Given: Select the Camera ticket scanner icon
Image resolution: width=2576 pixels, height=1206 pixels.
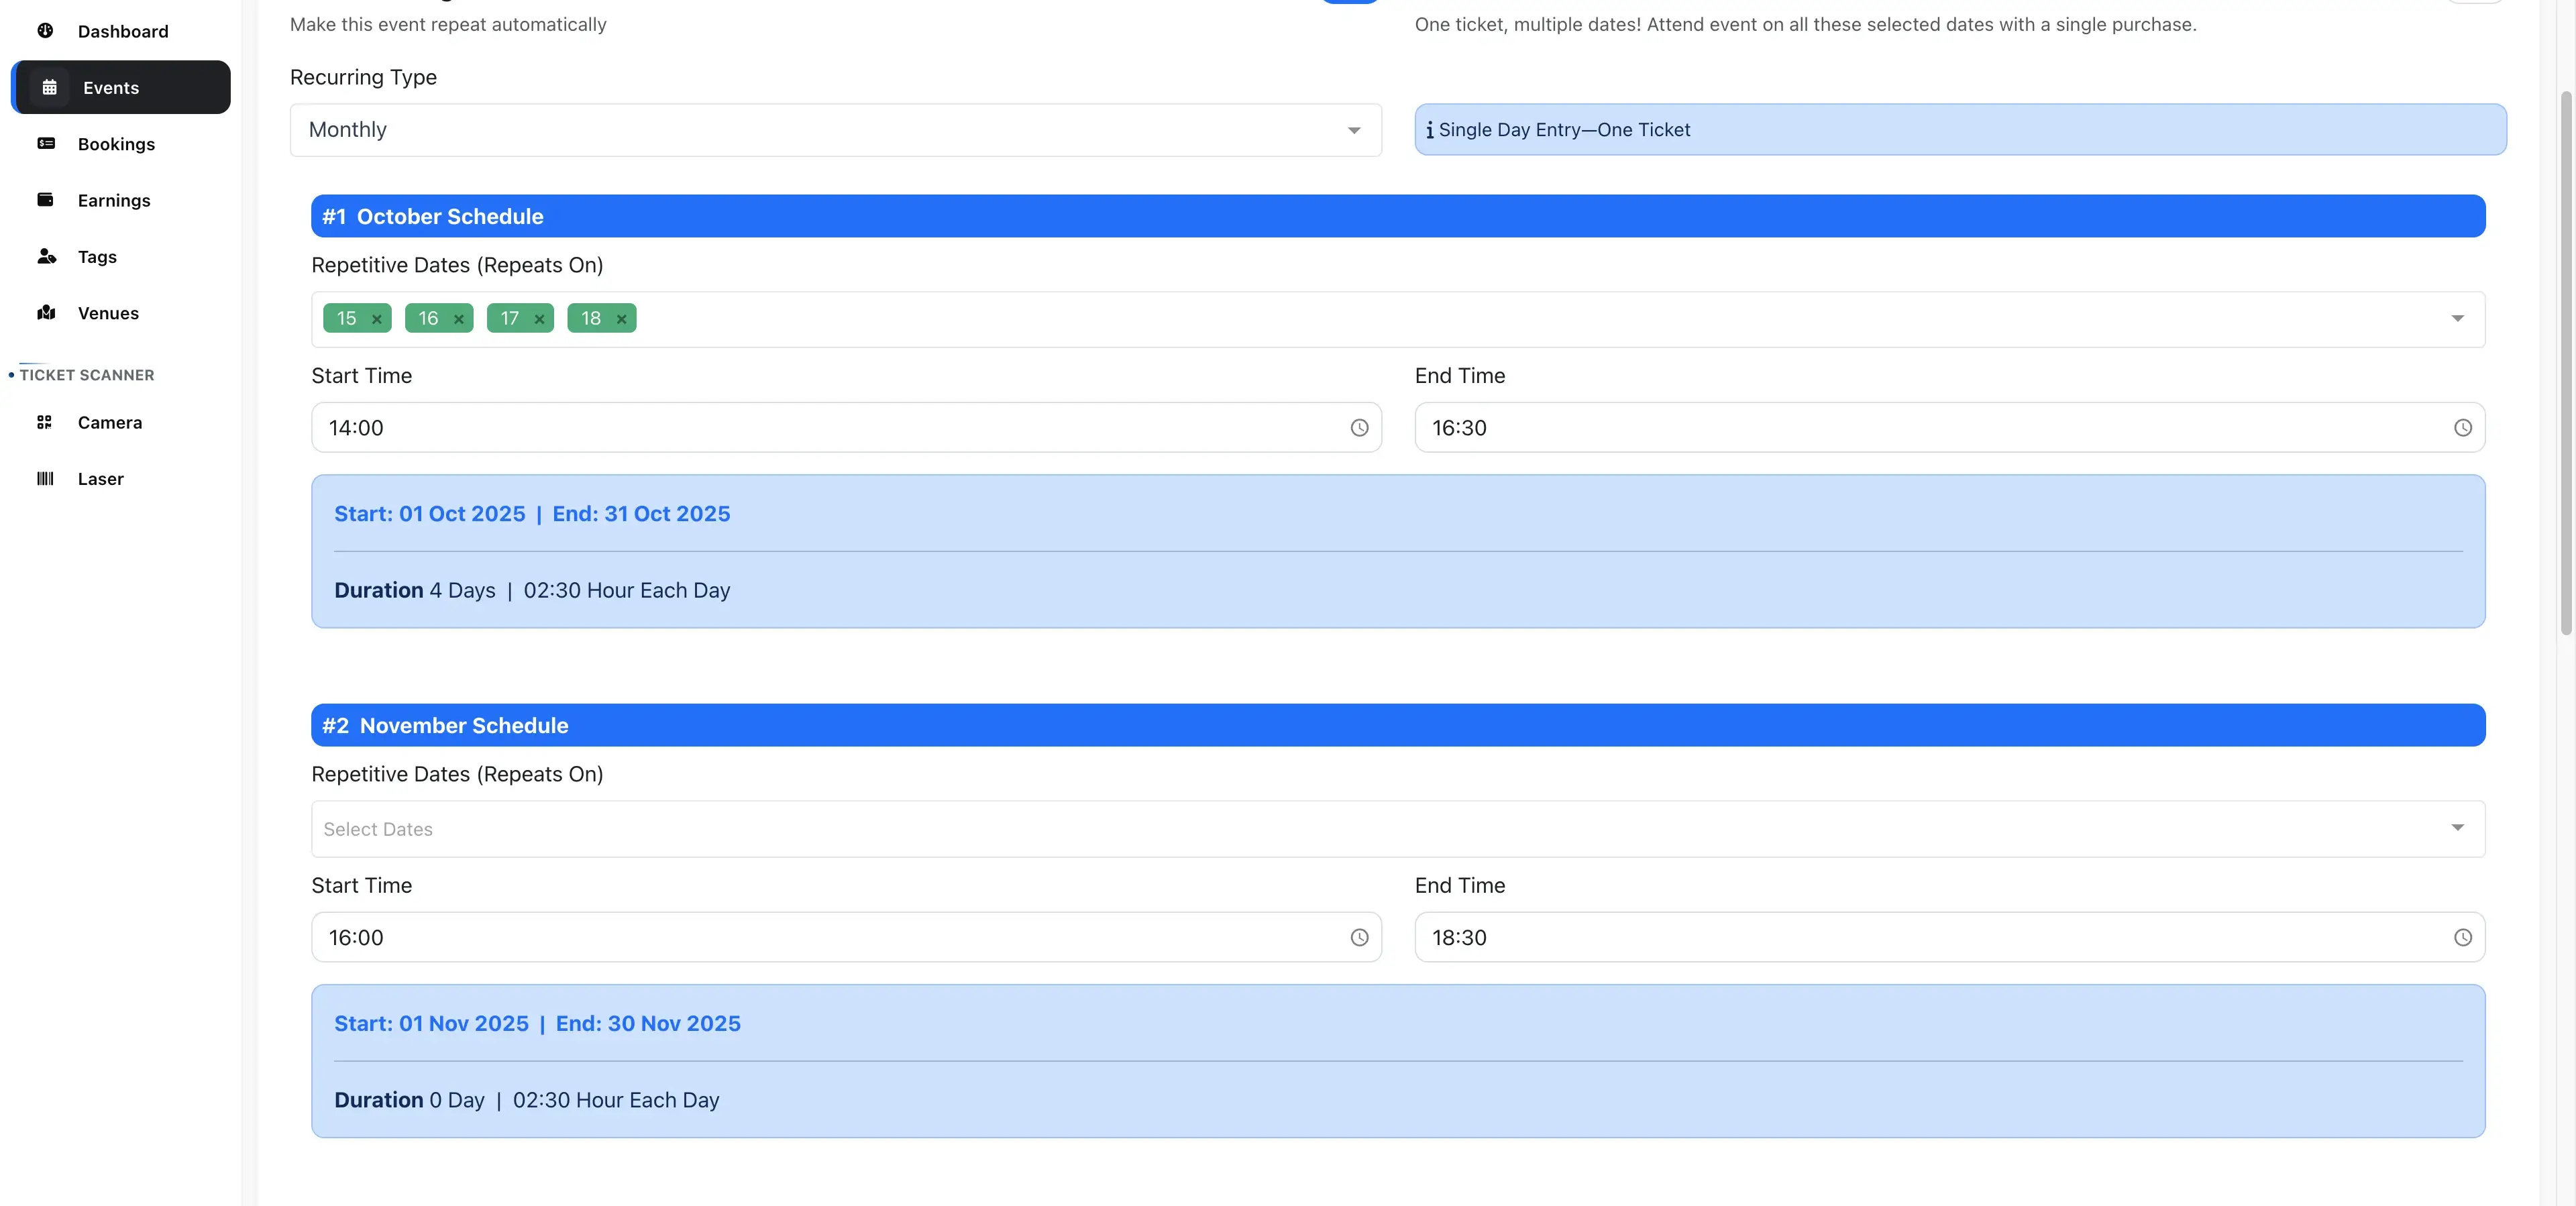Looking at the screenshot, I should pyautogui.click(x=46, y=422).
